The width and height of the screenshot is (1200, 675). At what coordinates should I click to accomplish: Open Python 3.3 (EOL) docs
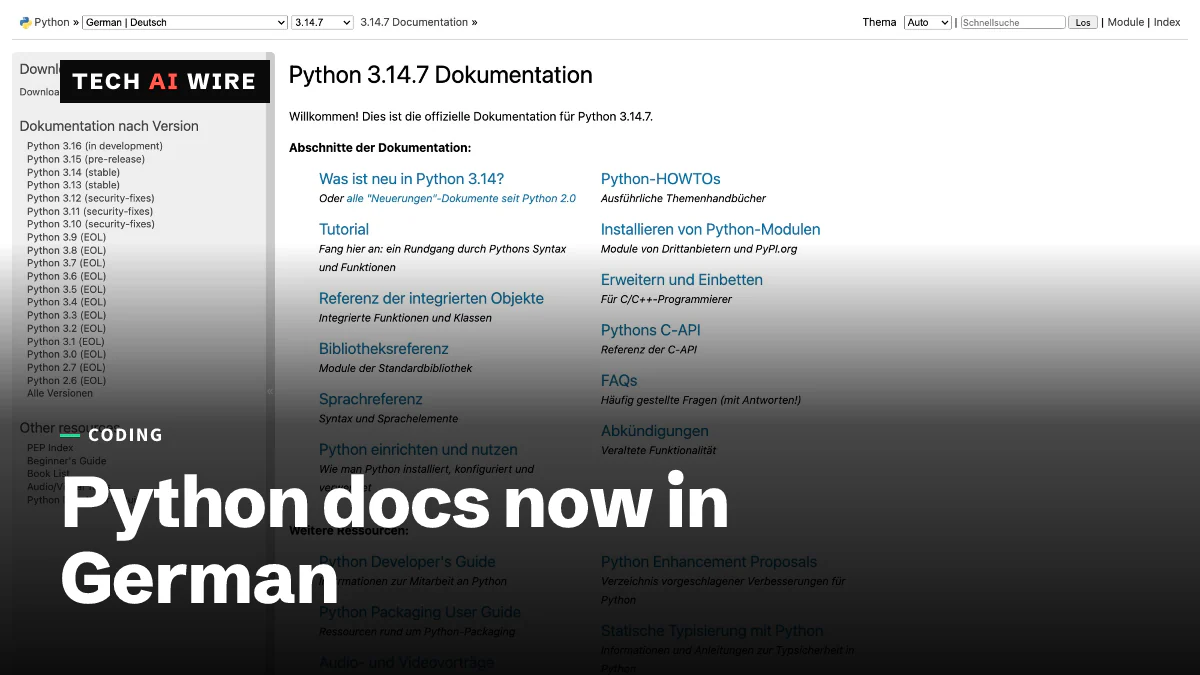coord(66,315)
